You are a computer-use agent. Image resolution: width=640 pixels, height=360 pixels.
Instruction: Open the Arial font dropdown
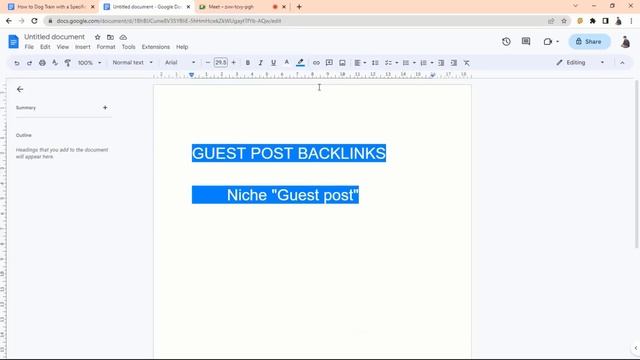(180, 63)
